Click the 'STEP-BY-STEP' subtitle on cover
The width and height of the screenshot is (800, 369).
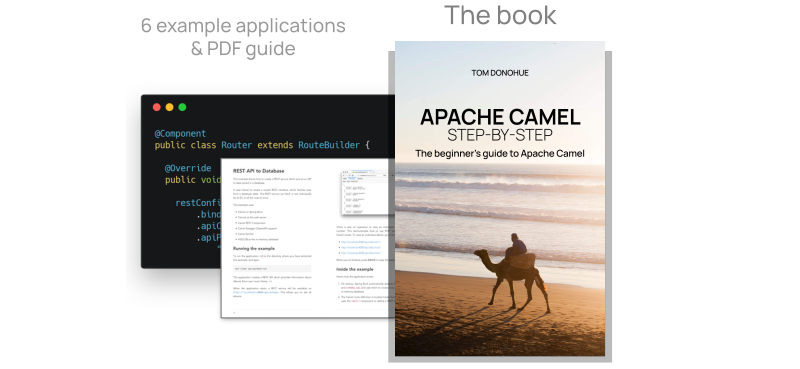coord(500,136)
